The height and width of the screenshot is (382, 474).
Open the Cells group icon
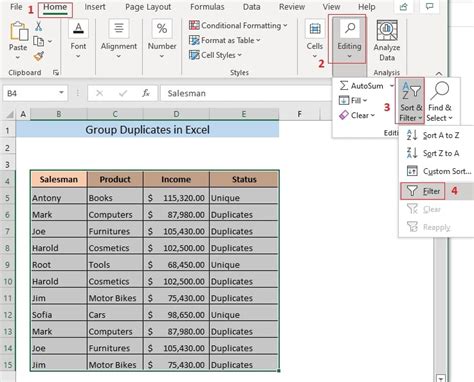point(315,29)
